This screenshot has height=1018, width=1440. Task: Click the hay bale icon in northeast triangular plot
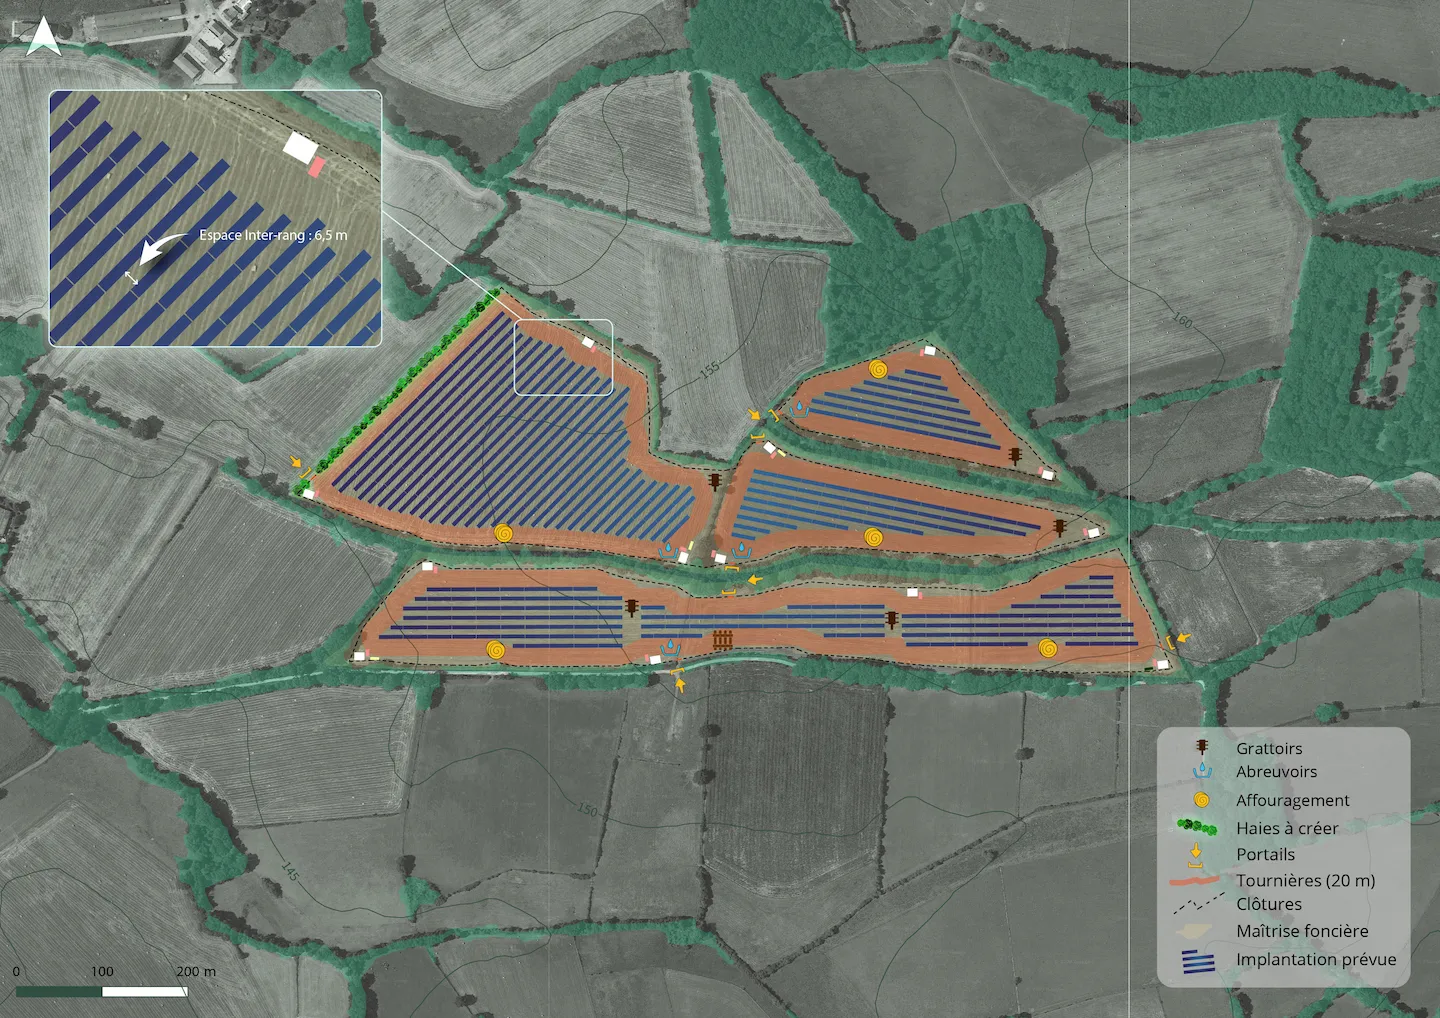point(877,369)
